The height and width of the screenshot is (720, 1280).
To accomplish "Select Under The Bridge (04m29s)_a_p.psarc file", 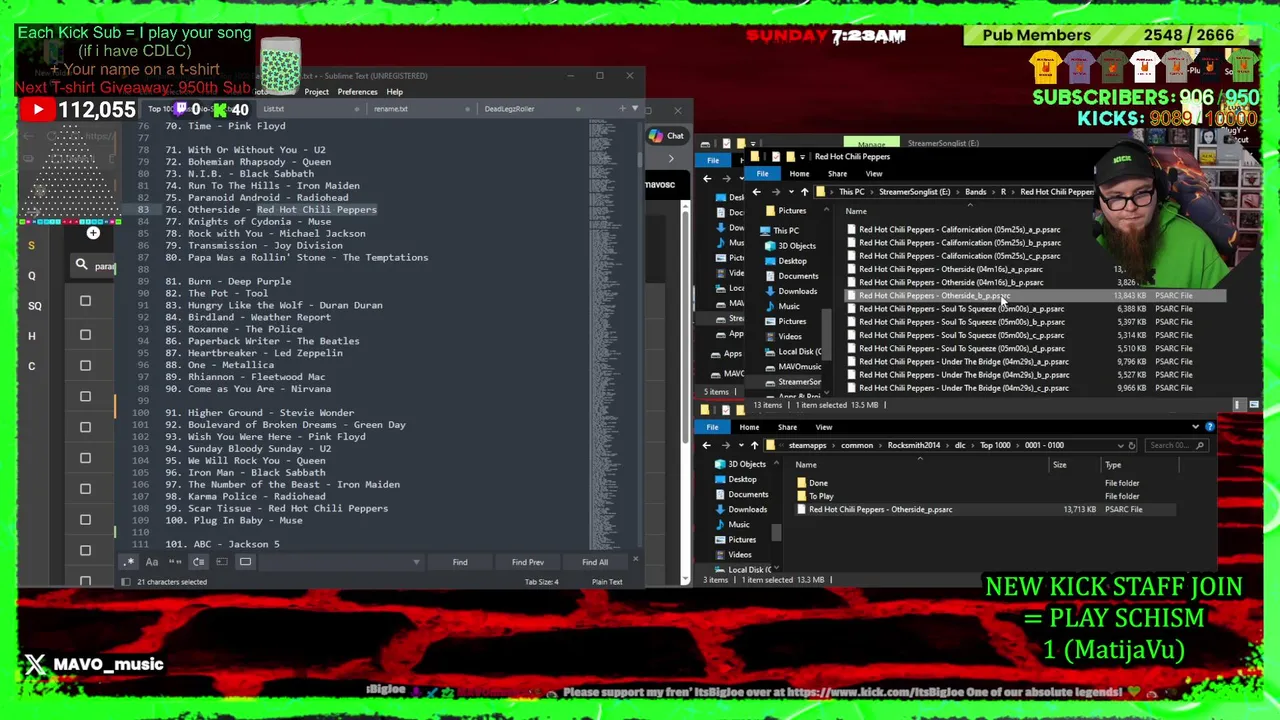I will point(963,362).
